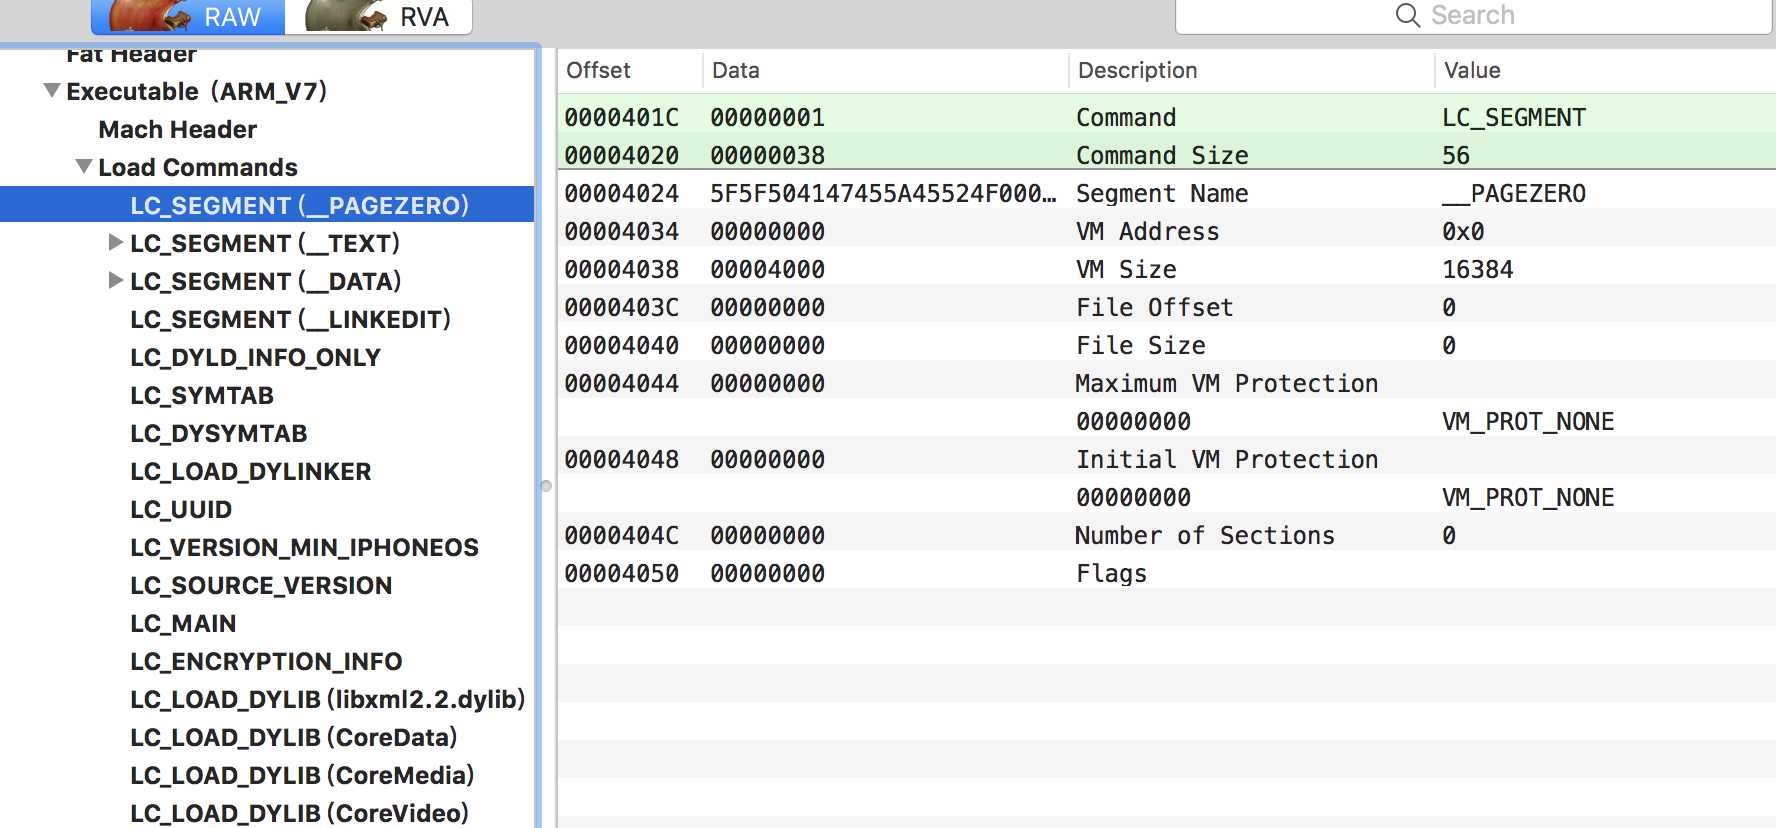This screenshot has width=1776, height=828.
Task: Select LC_UUID load command
Action: tap(181, 509)
